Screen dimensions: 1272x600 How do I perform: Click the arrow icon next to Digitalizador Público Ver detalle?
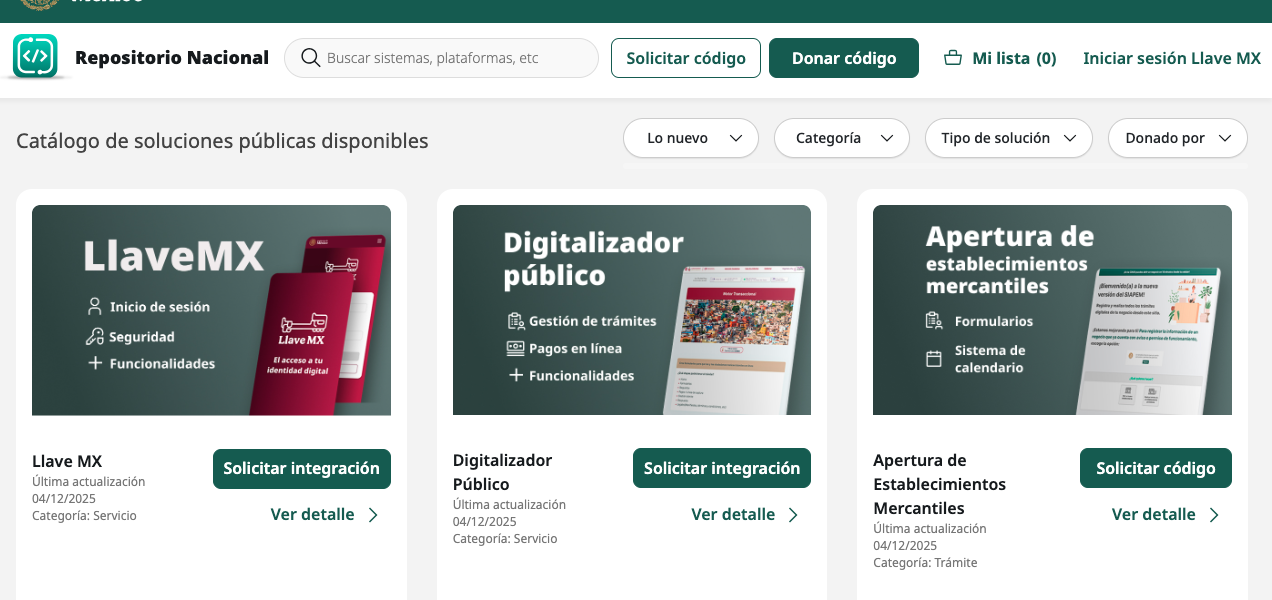793,515
